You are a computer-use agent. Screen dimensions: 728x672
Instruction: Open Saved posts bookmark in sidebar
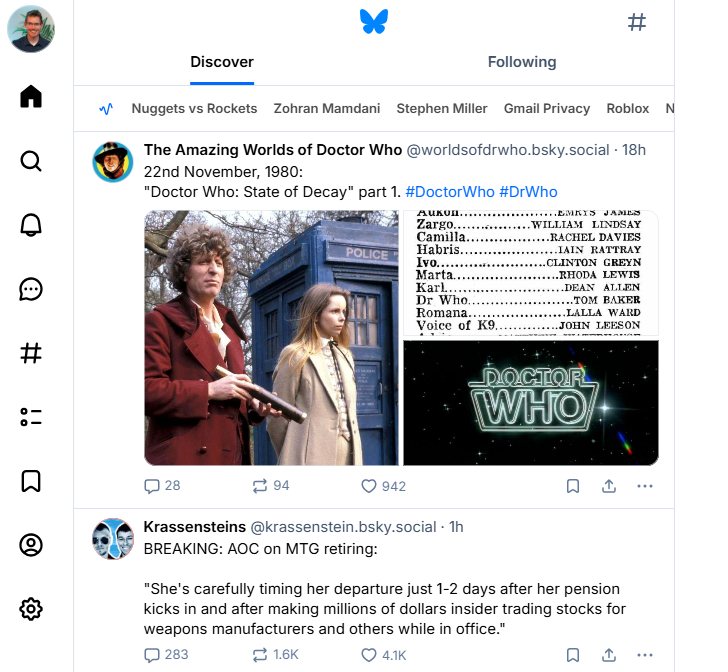(x=31, y=481)
